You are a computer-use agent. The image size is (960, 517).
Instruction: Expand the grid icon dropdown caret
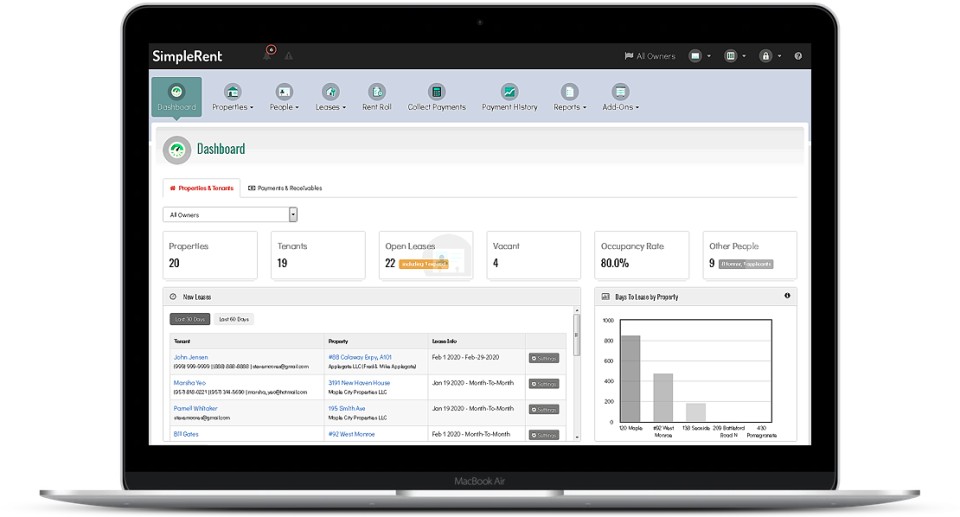tap(744, 56)
